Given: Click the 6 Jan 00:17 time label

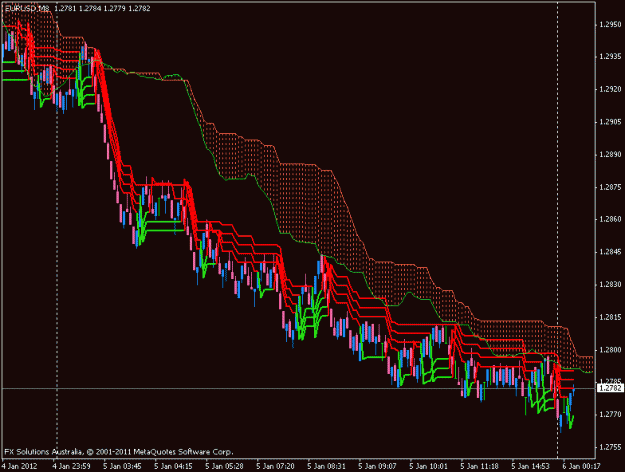Looking at the screenshot, I should (x=582, y=466).
